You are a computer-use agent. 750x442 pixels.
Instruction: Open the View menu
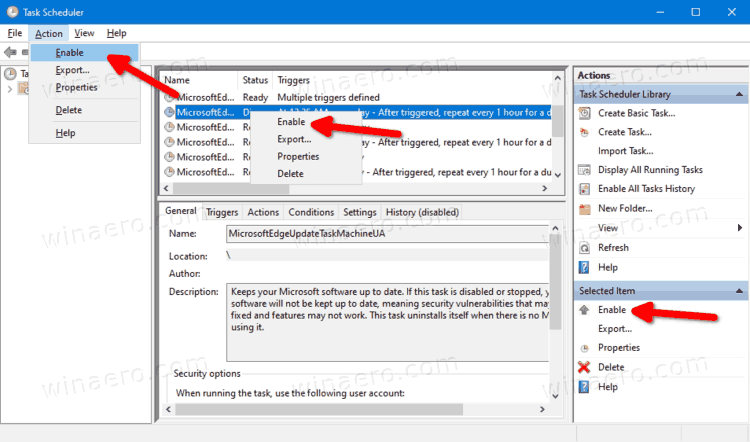tap(84, 33)
